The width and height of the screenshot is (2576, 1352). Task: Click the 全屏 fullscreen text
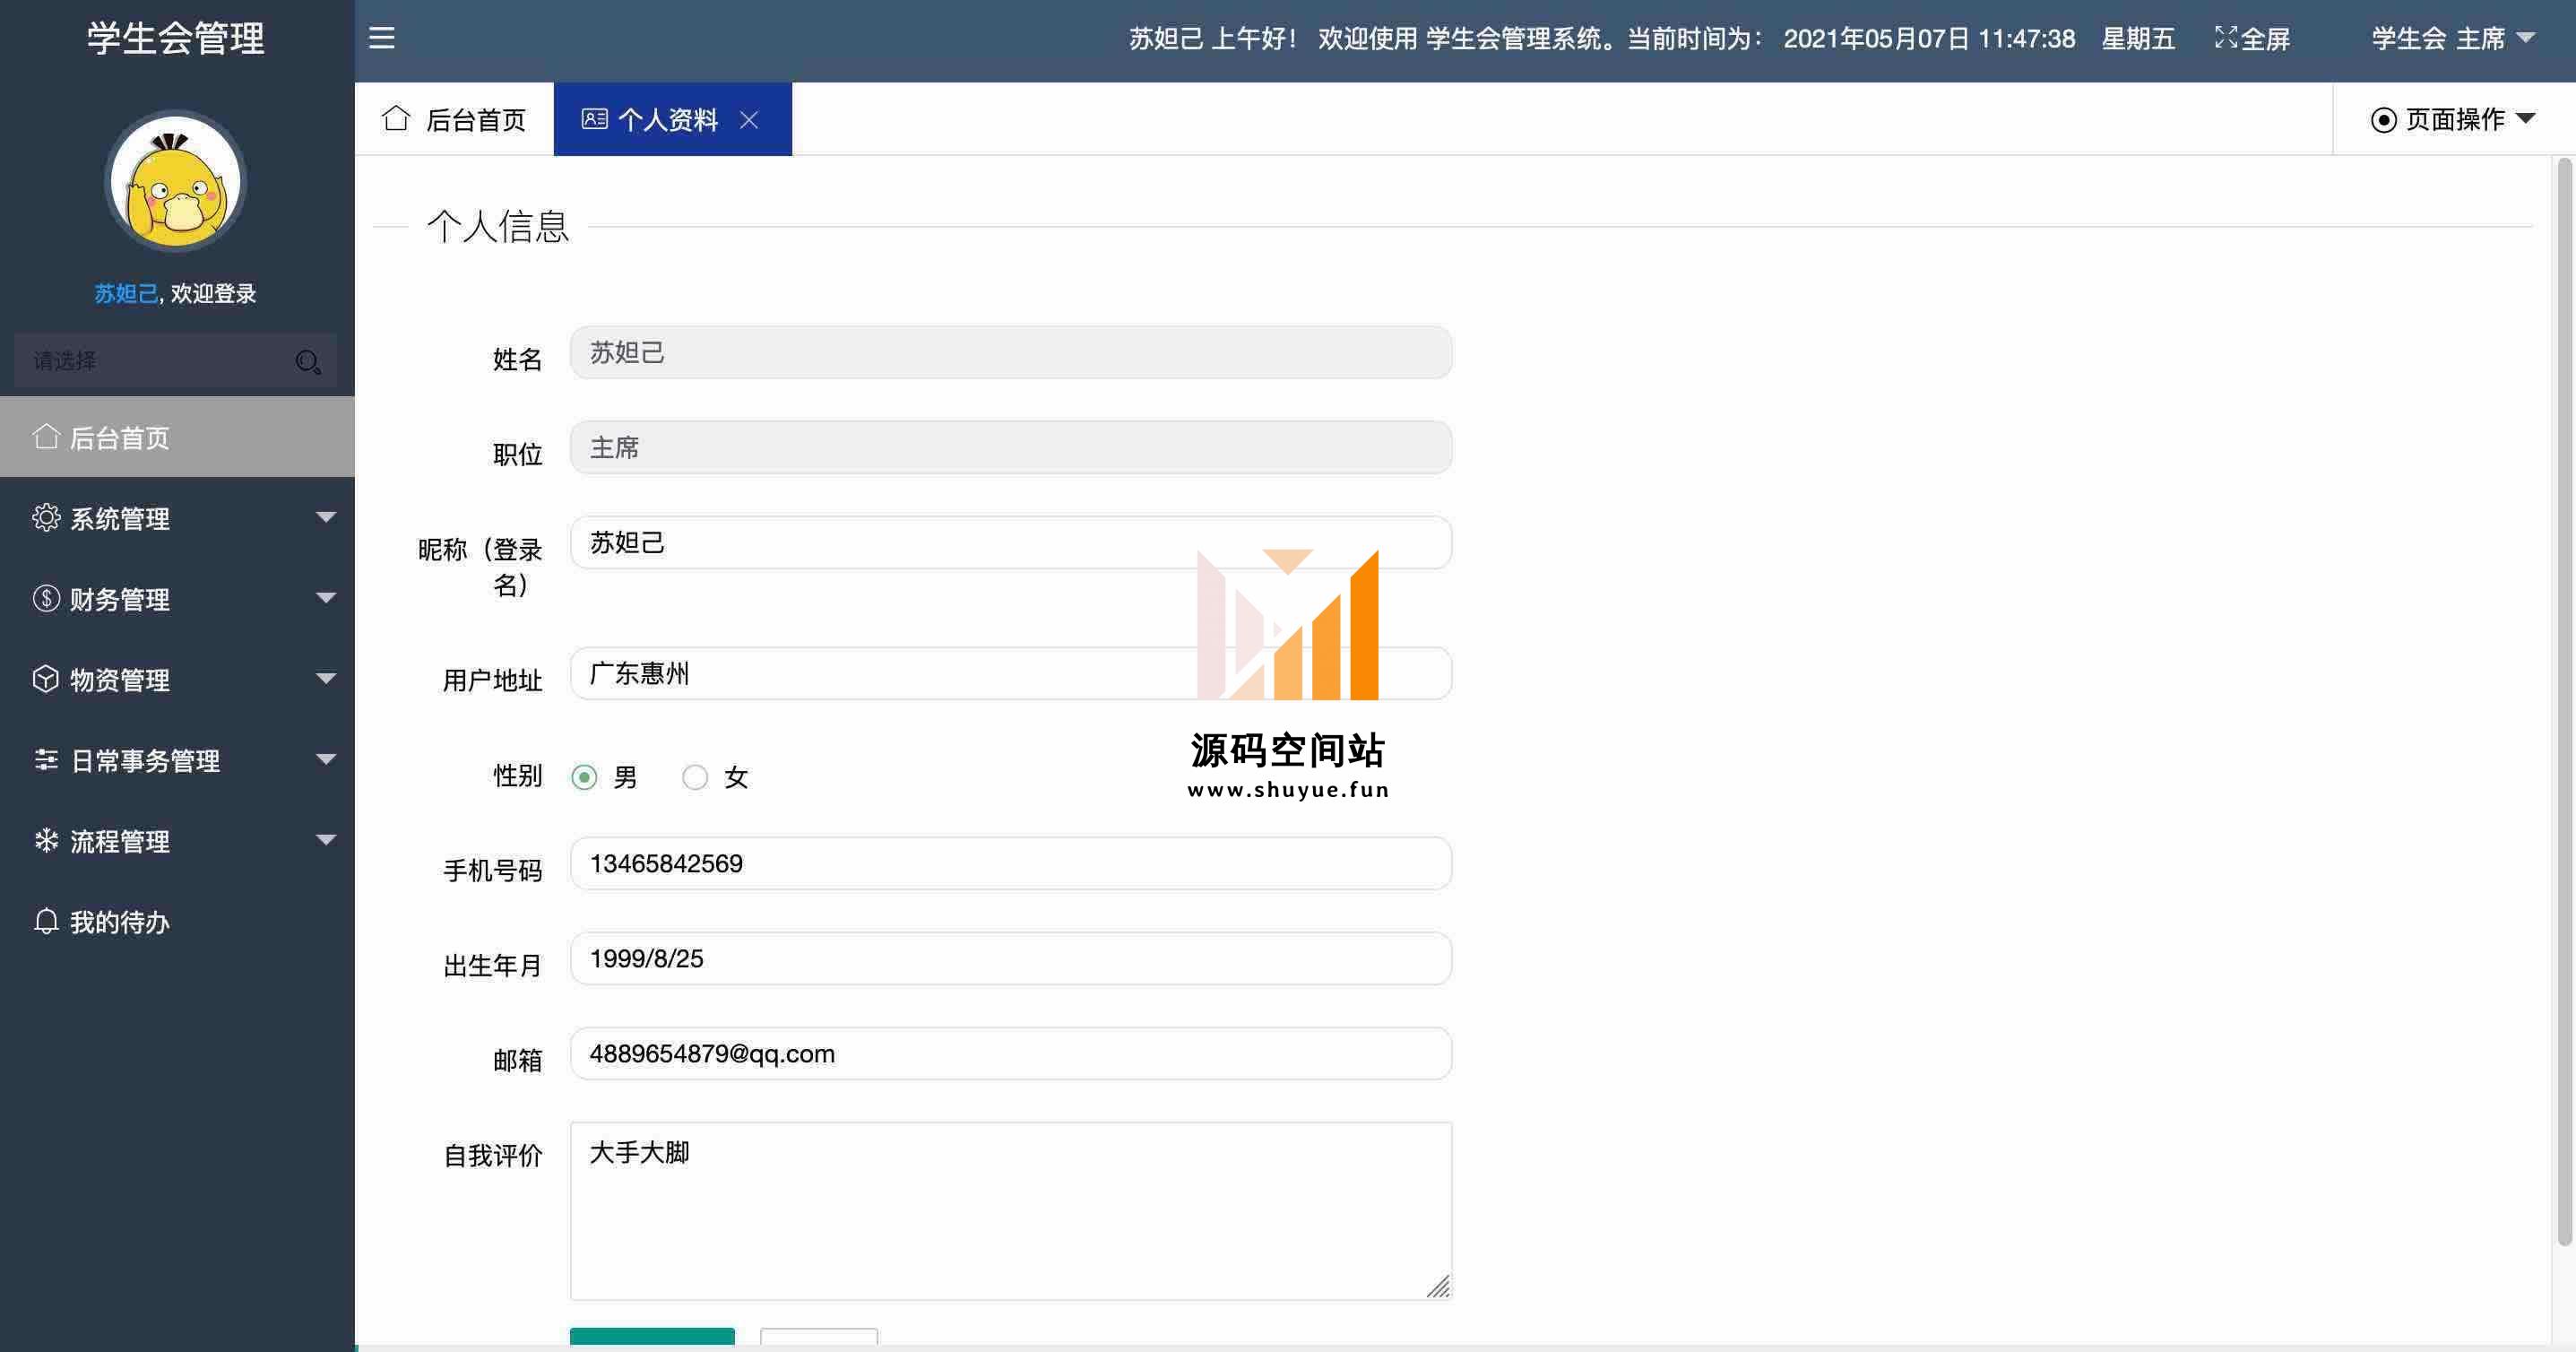[2265, 39]
